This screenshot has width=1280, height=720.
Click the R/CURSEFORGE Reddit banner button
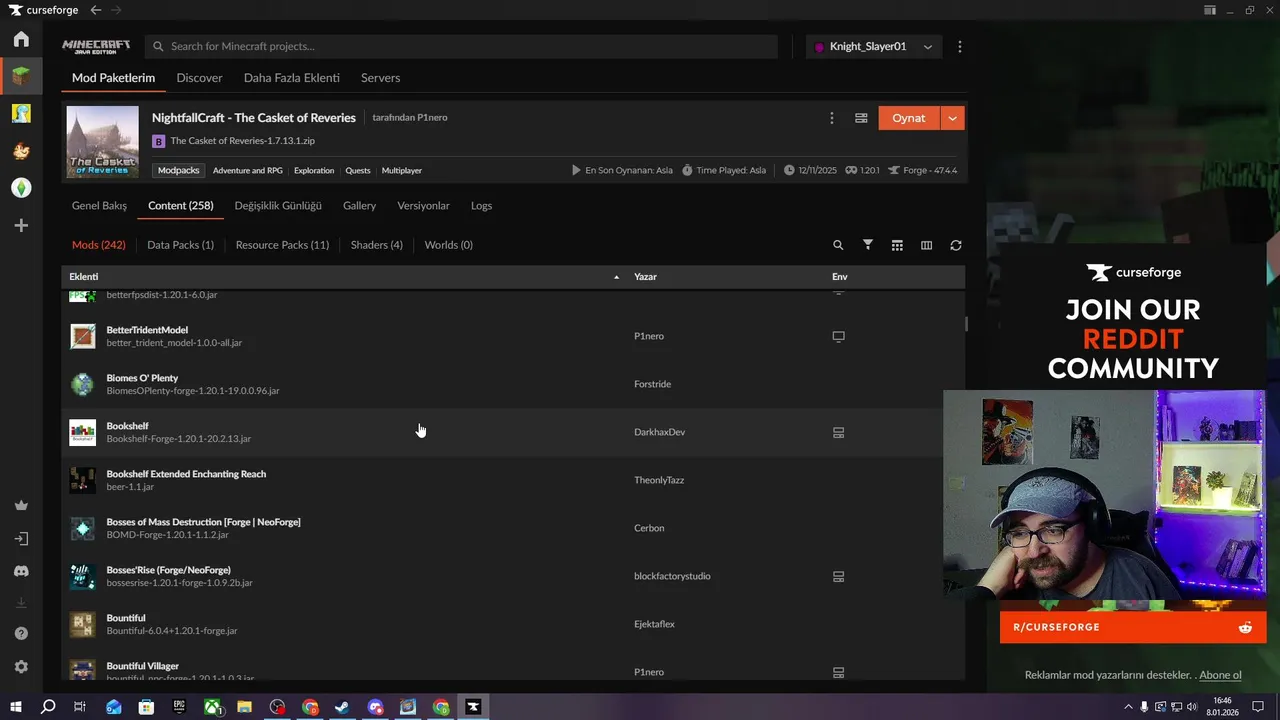pos(1132,627)
